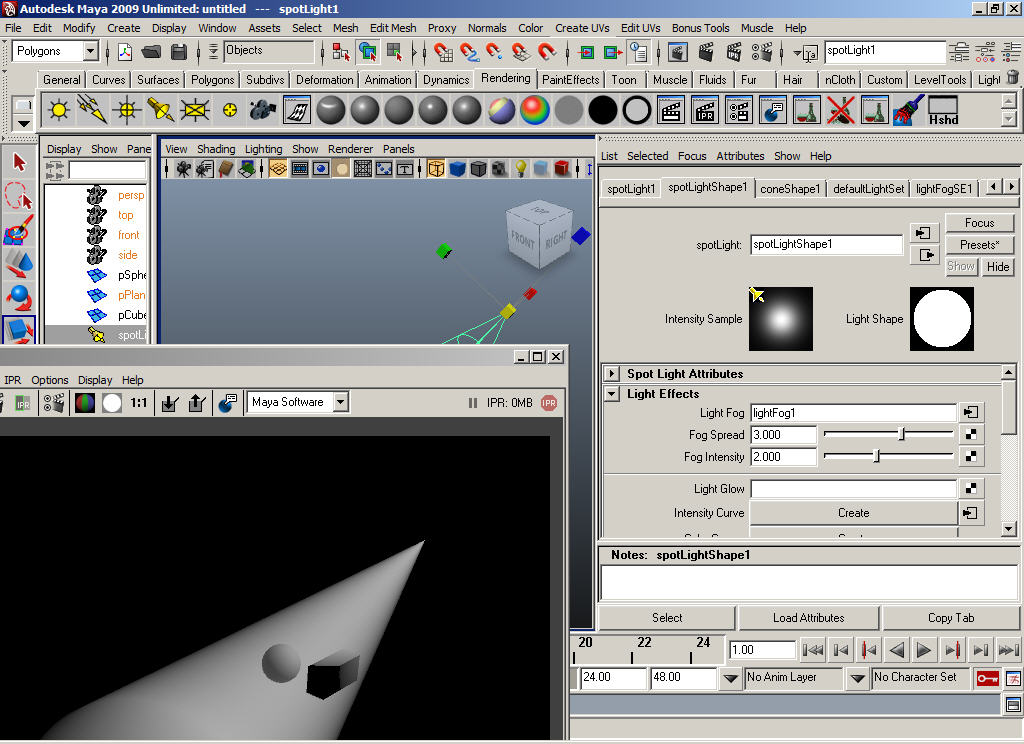Open the Hypershade Hshd shelf button

tap(942, 110)
